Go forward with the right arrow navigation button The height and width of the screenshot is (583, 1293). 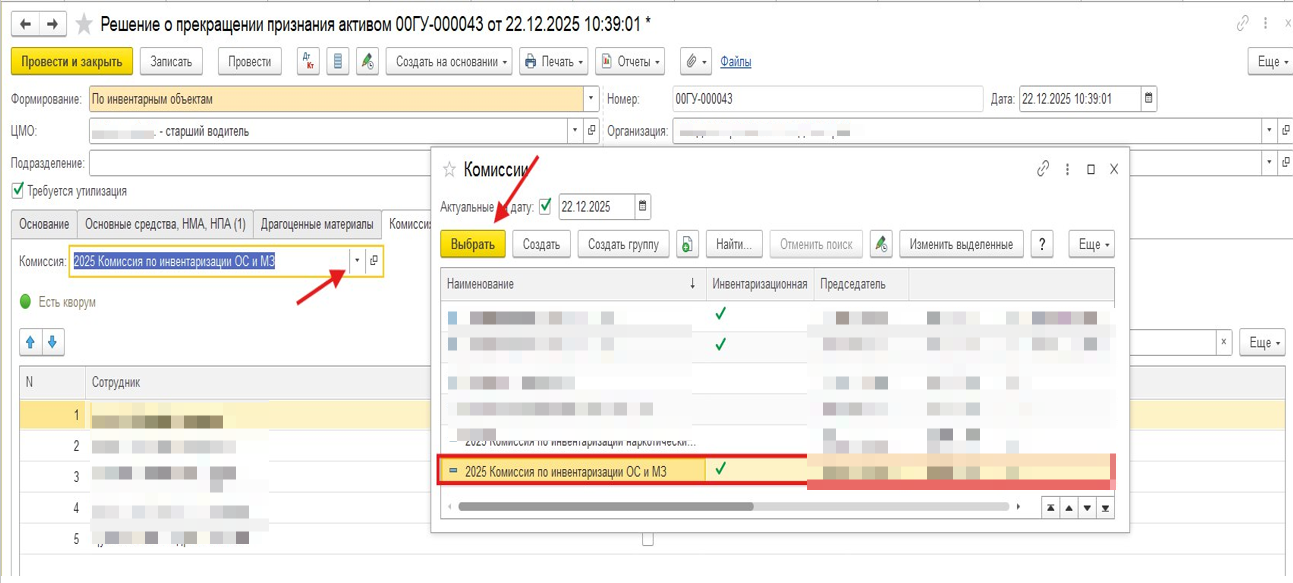pos(53,22)
